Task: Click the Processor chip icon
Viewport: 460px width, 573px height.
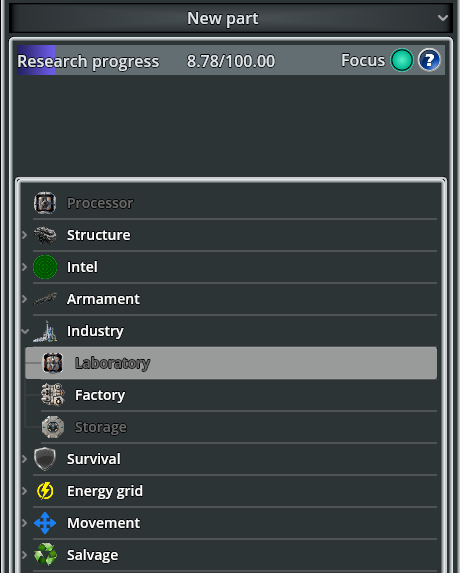Action: [45, 203]
